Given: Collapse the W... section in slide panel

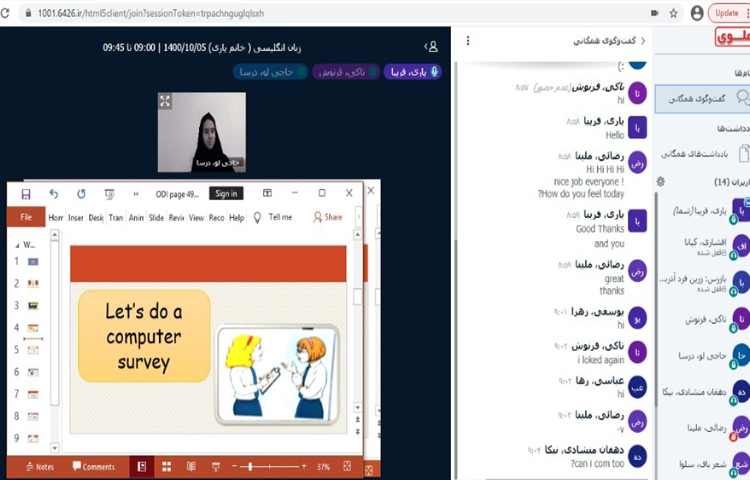Looking at the screenshot, I should point(17,245).
